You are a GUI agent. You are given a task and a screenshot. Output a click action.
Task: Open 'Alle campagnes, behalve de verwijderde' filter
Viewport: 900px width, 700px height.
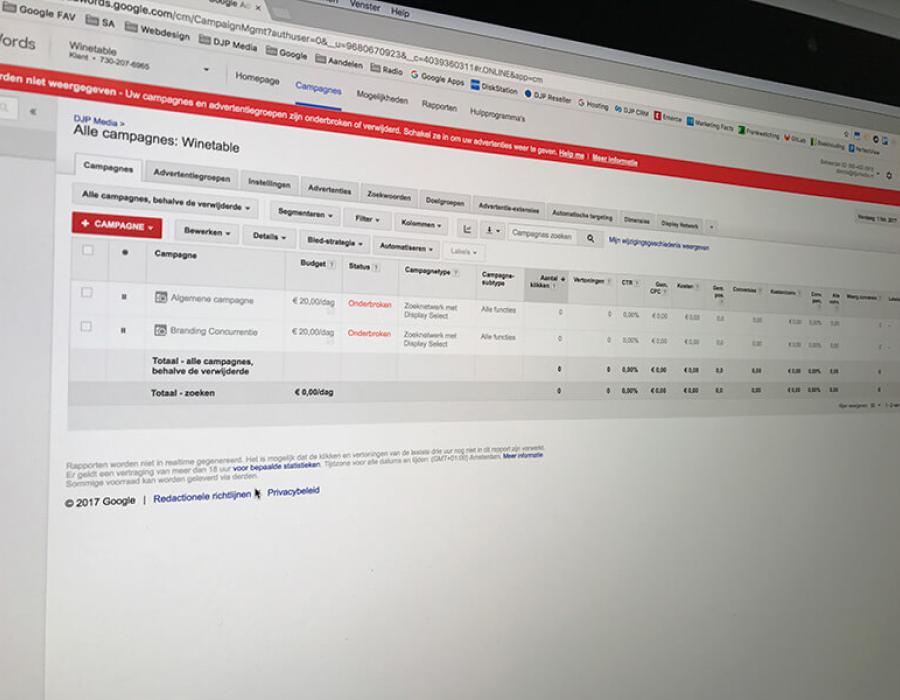tap(166, 201)
